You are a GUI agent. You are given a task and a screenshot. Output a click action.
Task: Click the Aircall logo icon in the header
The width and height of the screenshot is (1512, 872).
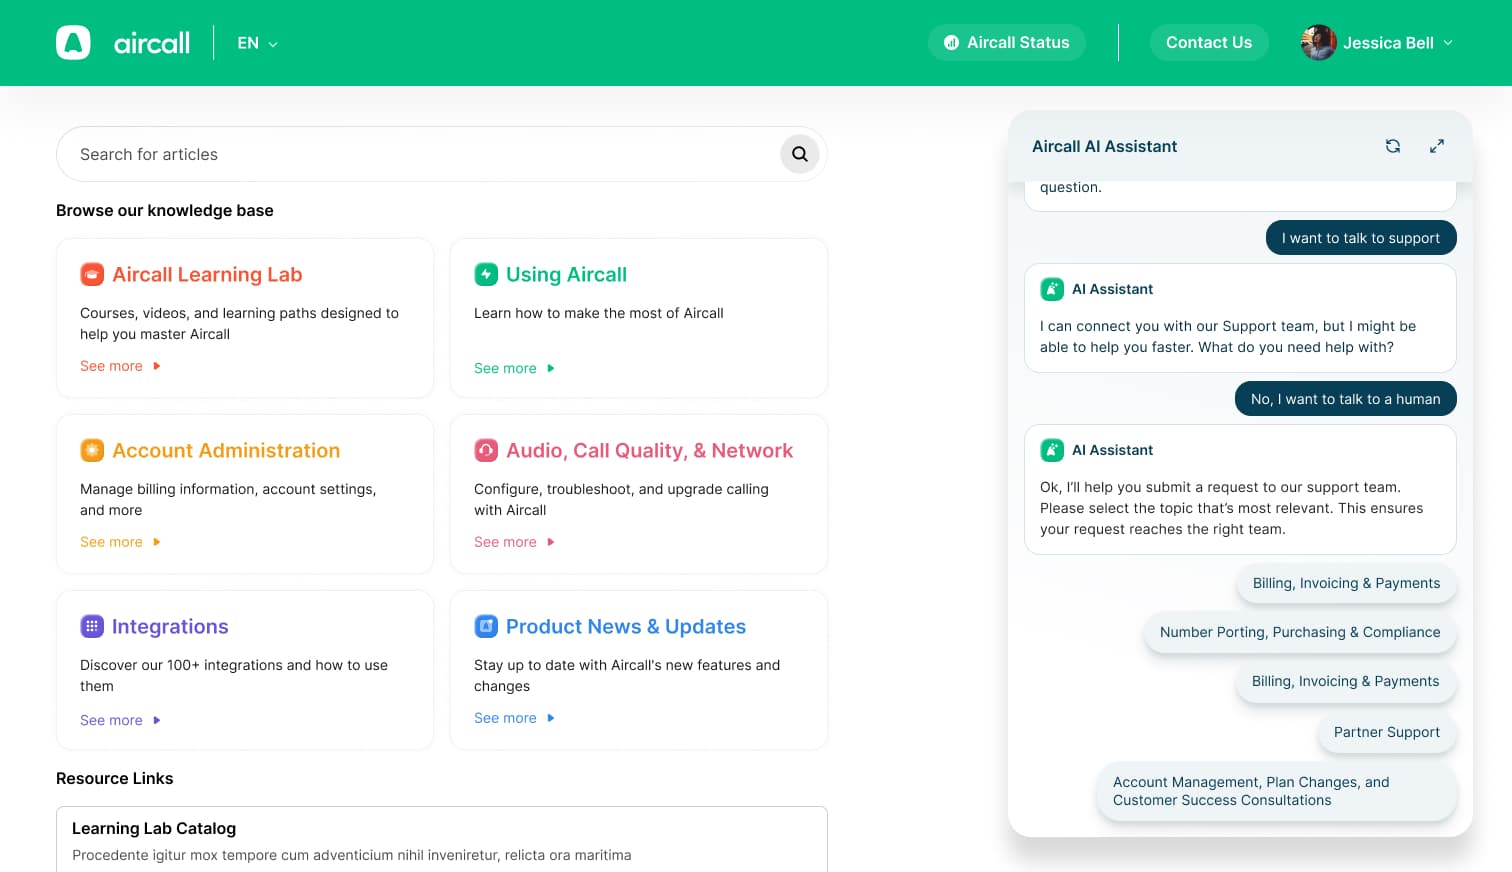click(73, 43)
